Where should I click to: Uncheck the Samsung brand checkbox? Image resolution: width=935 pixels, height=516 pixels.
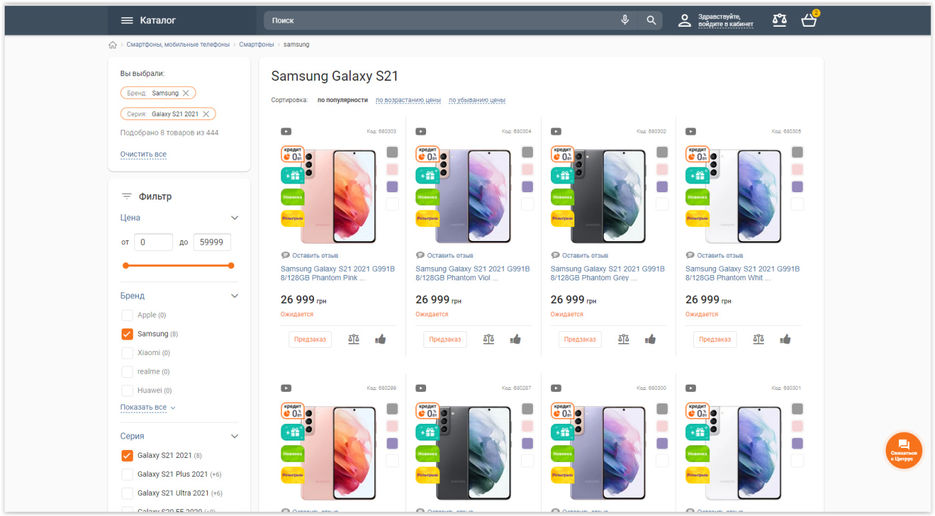(x=127, y=334)
